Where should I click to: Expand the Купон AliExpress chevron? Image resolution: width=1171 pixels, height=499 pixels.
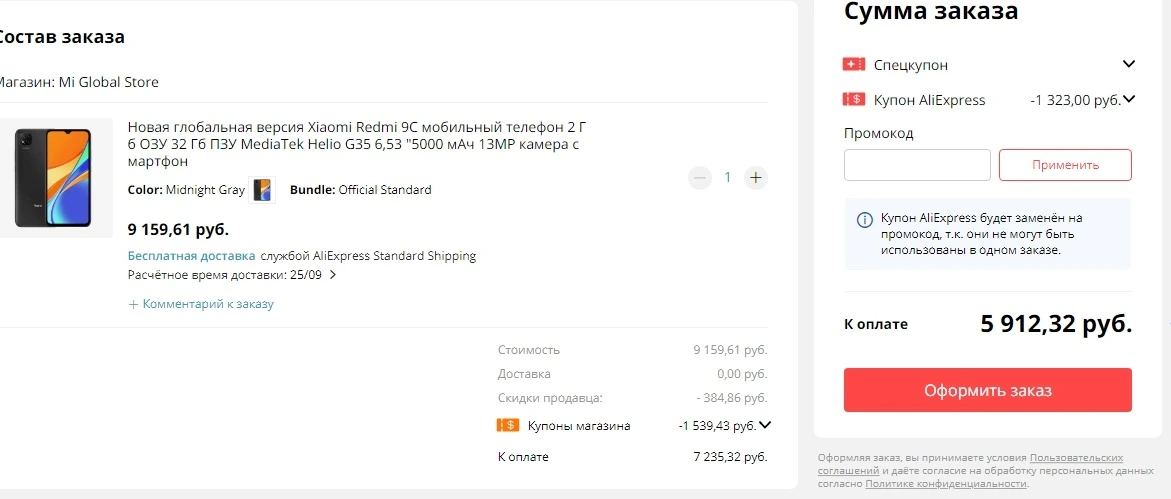pos(1128,99)
